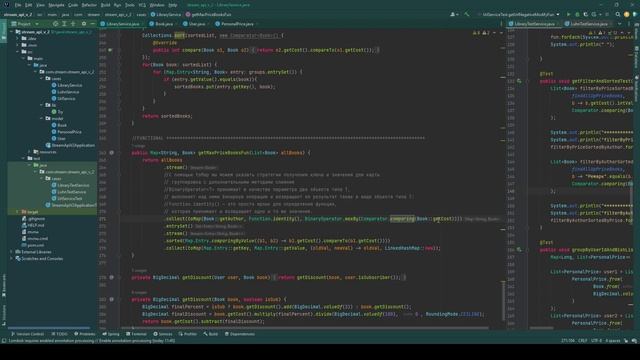
Task: Open the Build tool window
Action: pyautogui.click(x=211, y=334)
